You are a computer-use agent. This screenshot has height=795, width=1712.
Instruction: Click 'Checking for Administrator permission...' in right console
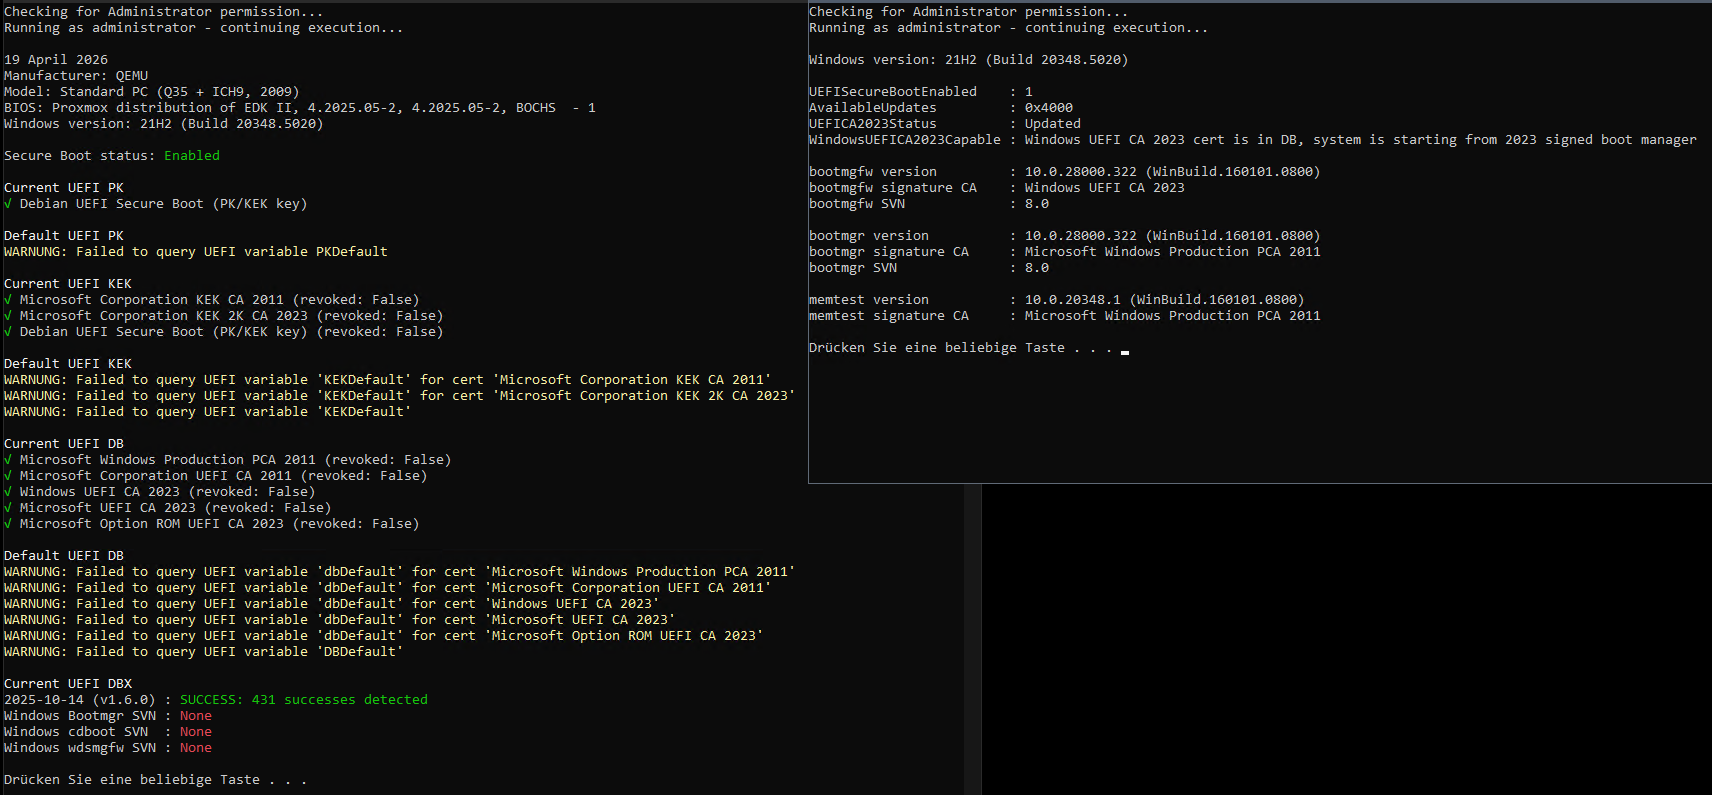(968, 12)
